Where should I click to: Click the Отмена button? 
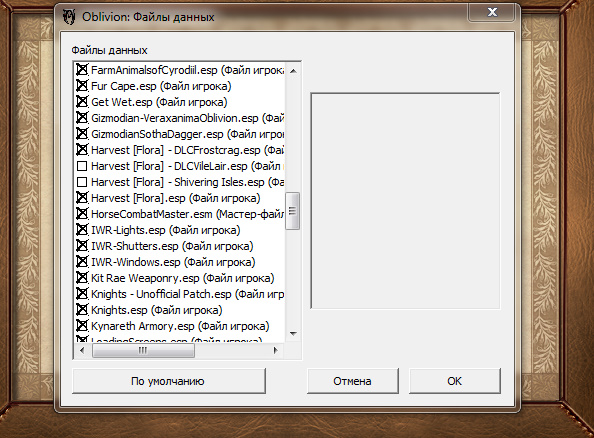coord(352,381)
